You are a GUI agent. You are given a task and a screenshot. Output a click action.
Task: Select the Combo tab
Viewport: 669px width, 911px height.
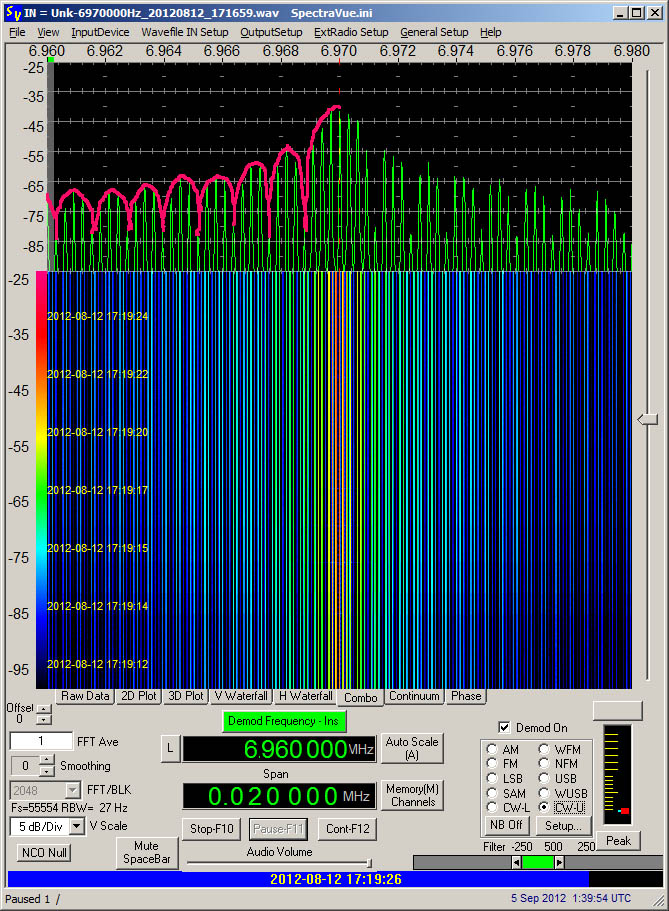click(360, 697)
